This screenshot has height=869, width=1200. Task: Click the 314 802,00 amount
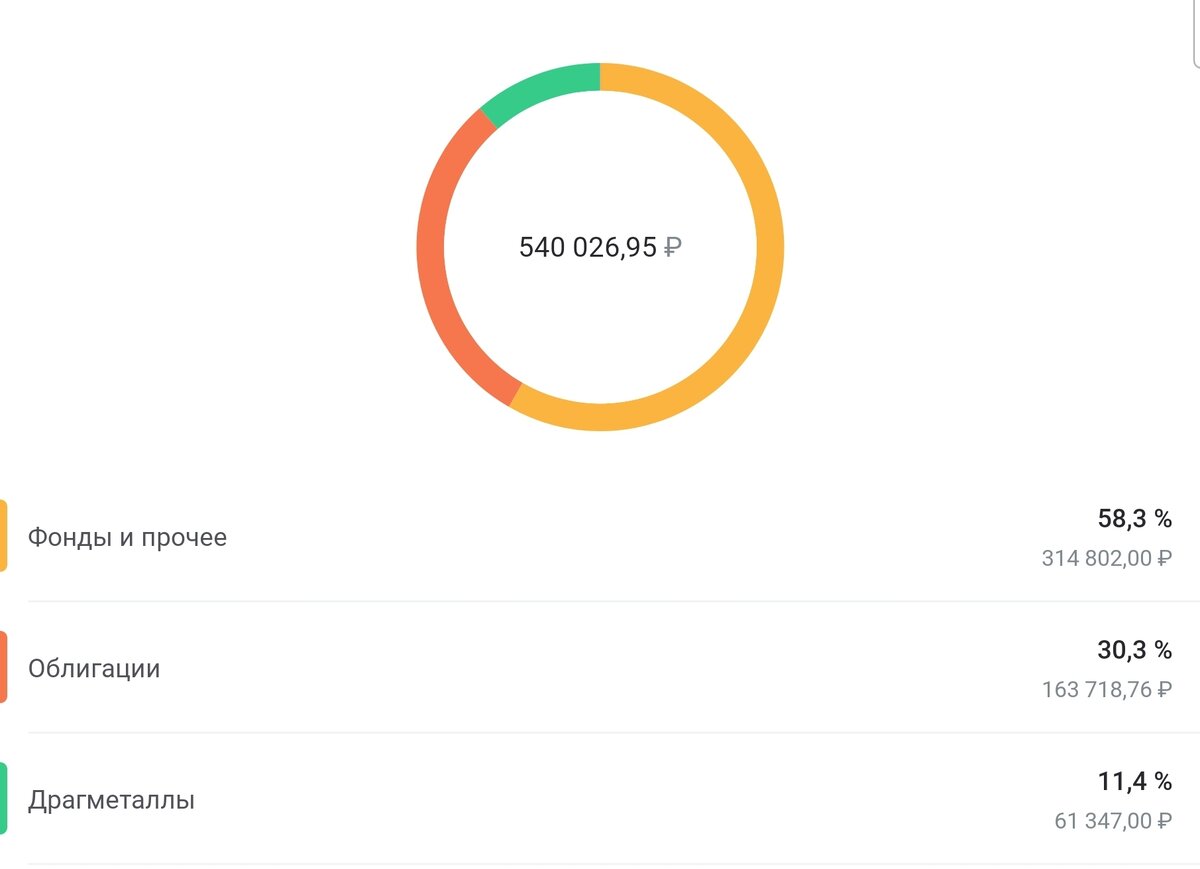1097,559
